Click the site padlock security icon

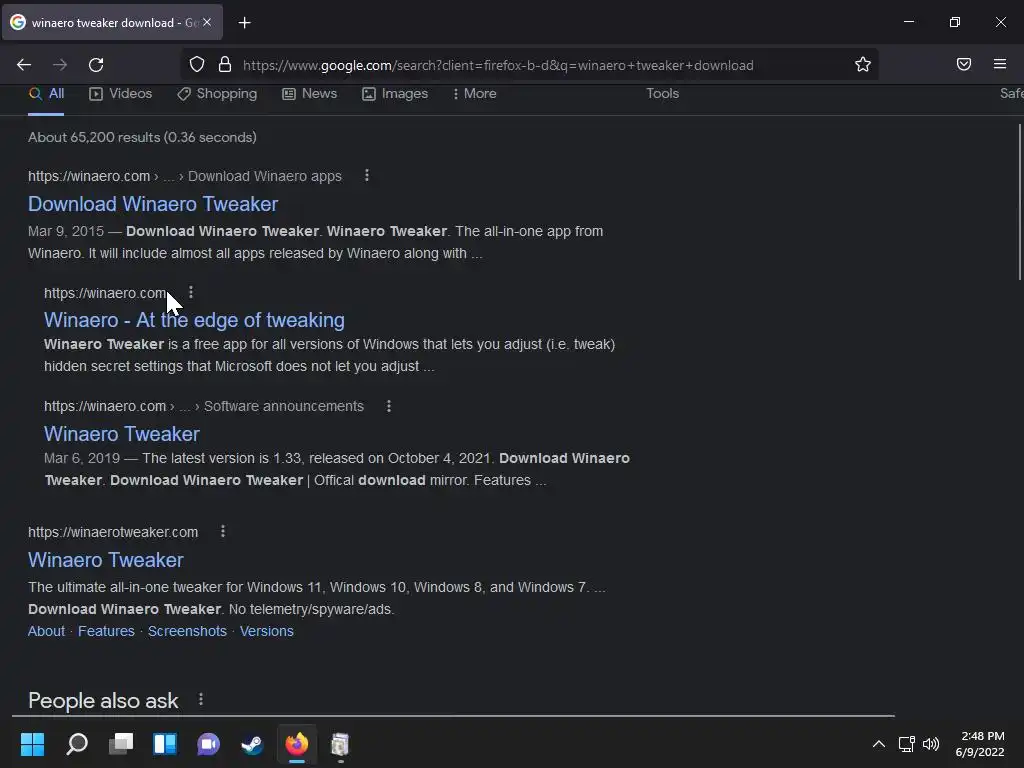225,64
